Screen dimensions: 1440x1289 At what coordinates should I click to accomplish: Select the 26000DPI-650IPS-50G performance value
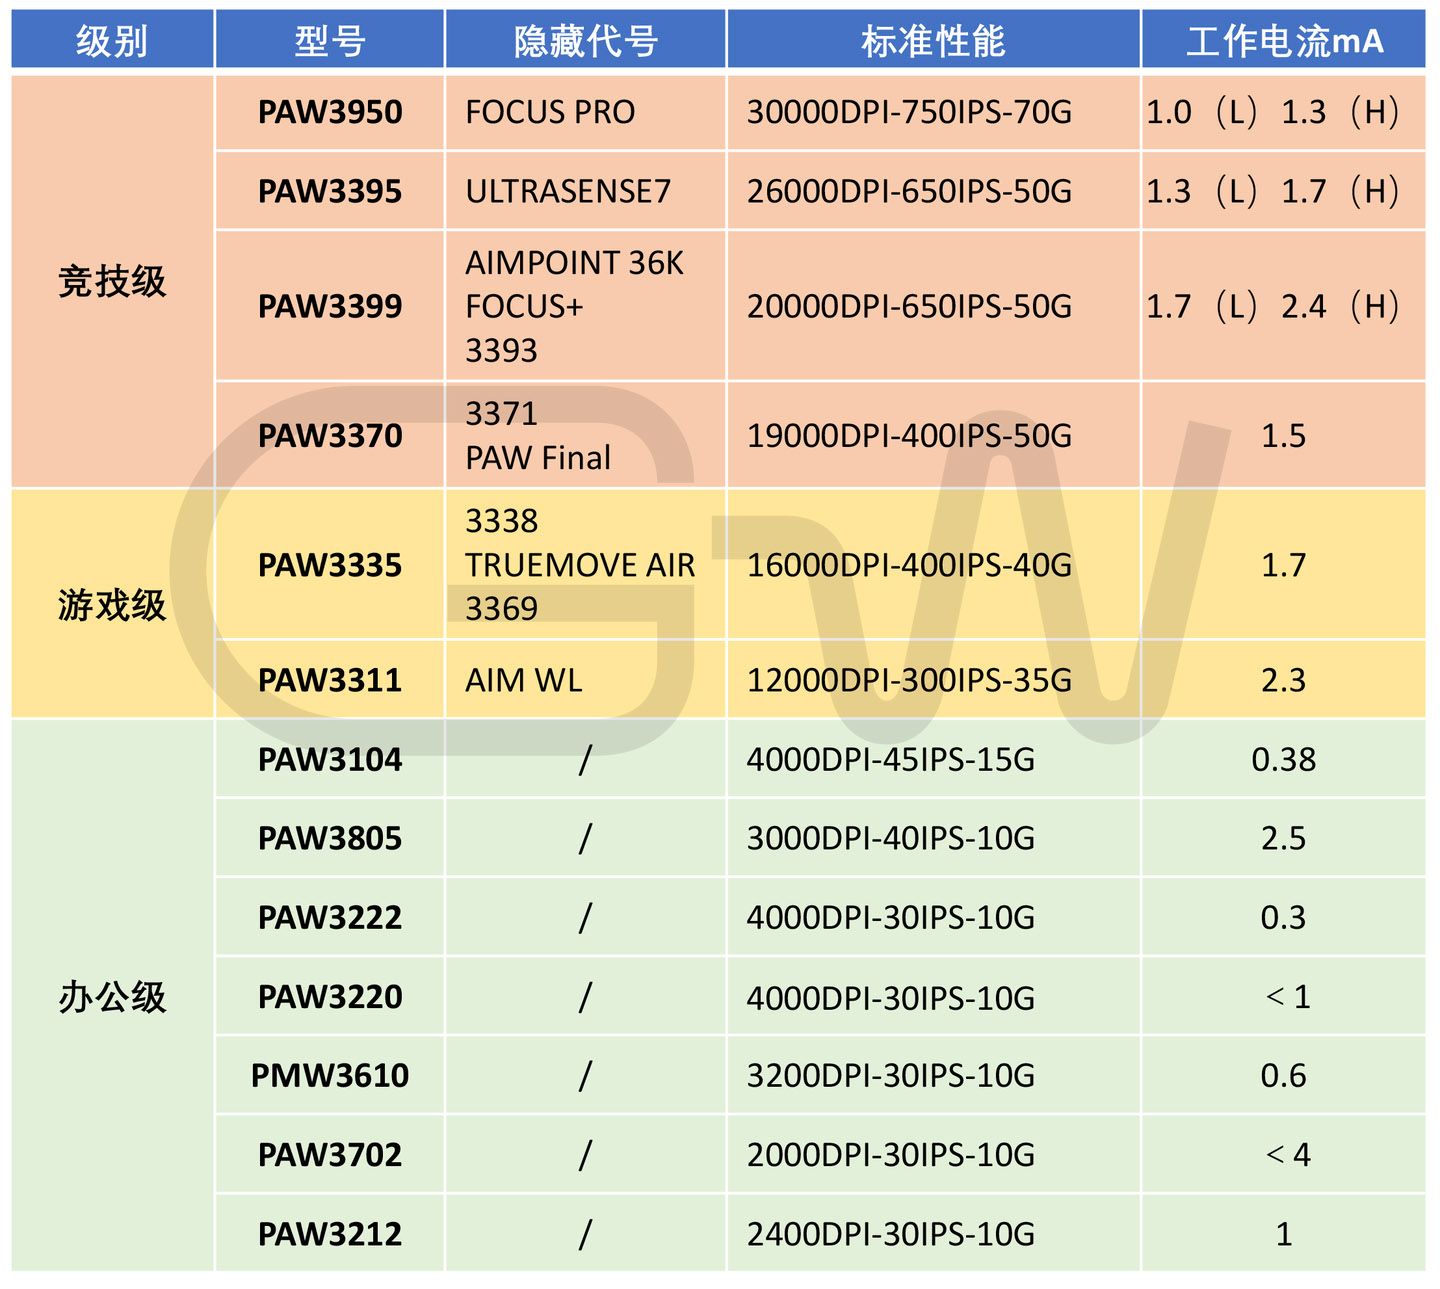(x=909, y=191)
